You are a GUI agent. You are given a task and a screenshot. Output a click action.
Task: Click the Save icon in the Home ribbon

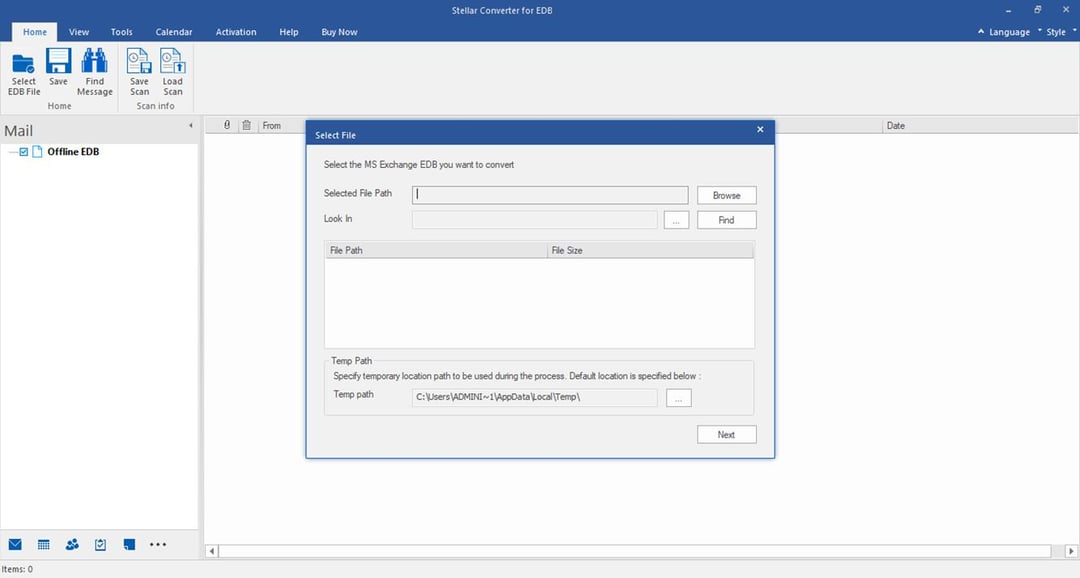coord(58,68)
